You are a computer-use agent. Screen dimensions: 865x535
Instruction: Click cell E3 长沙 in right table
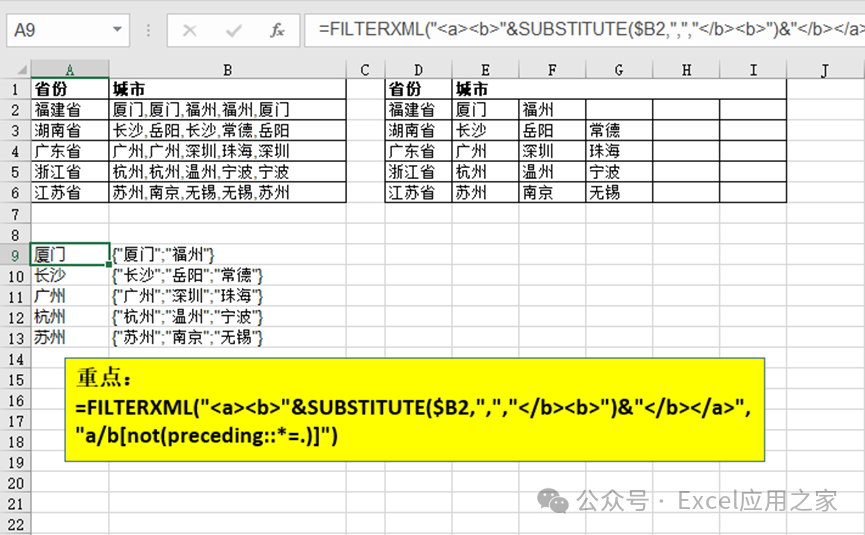pyautogui.click(x=485, y=131)
